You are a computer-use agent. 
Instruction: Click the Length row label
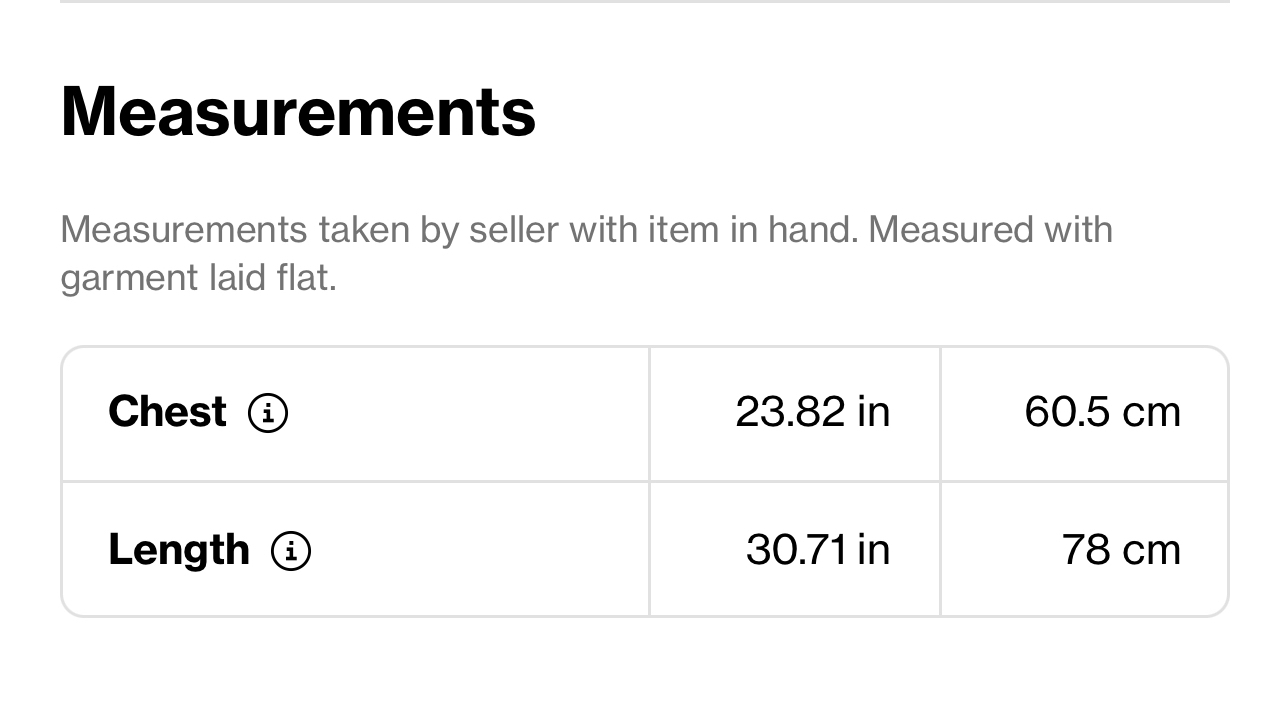(x=179, y=550)
